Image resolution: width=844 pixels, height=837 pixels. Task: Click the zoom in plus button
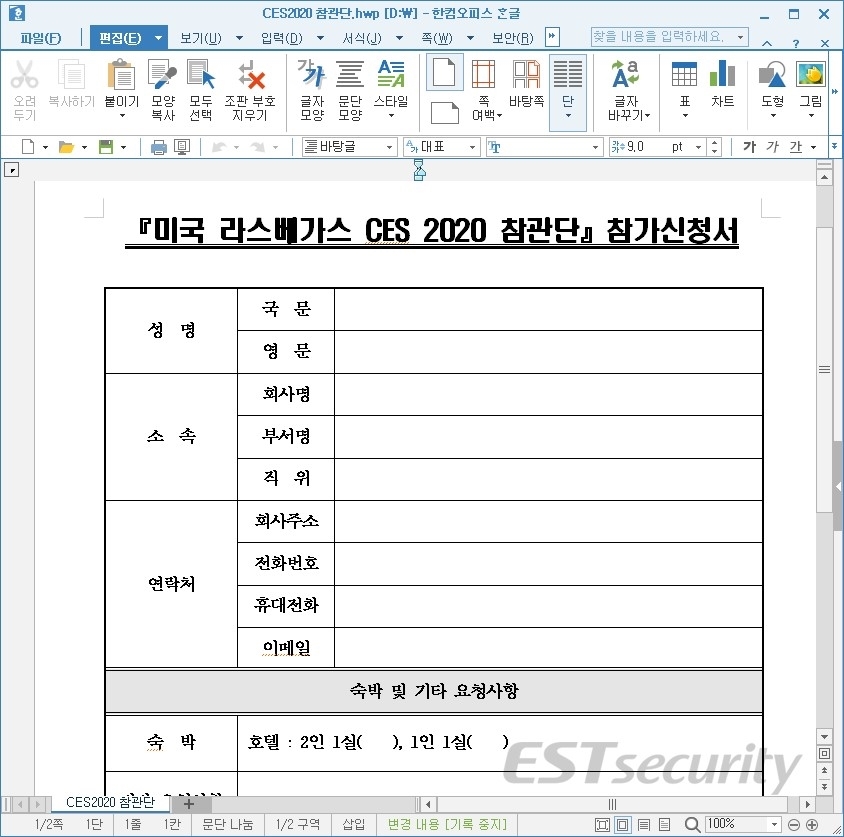pos(812,825)
